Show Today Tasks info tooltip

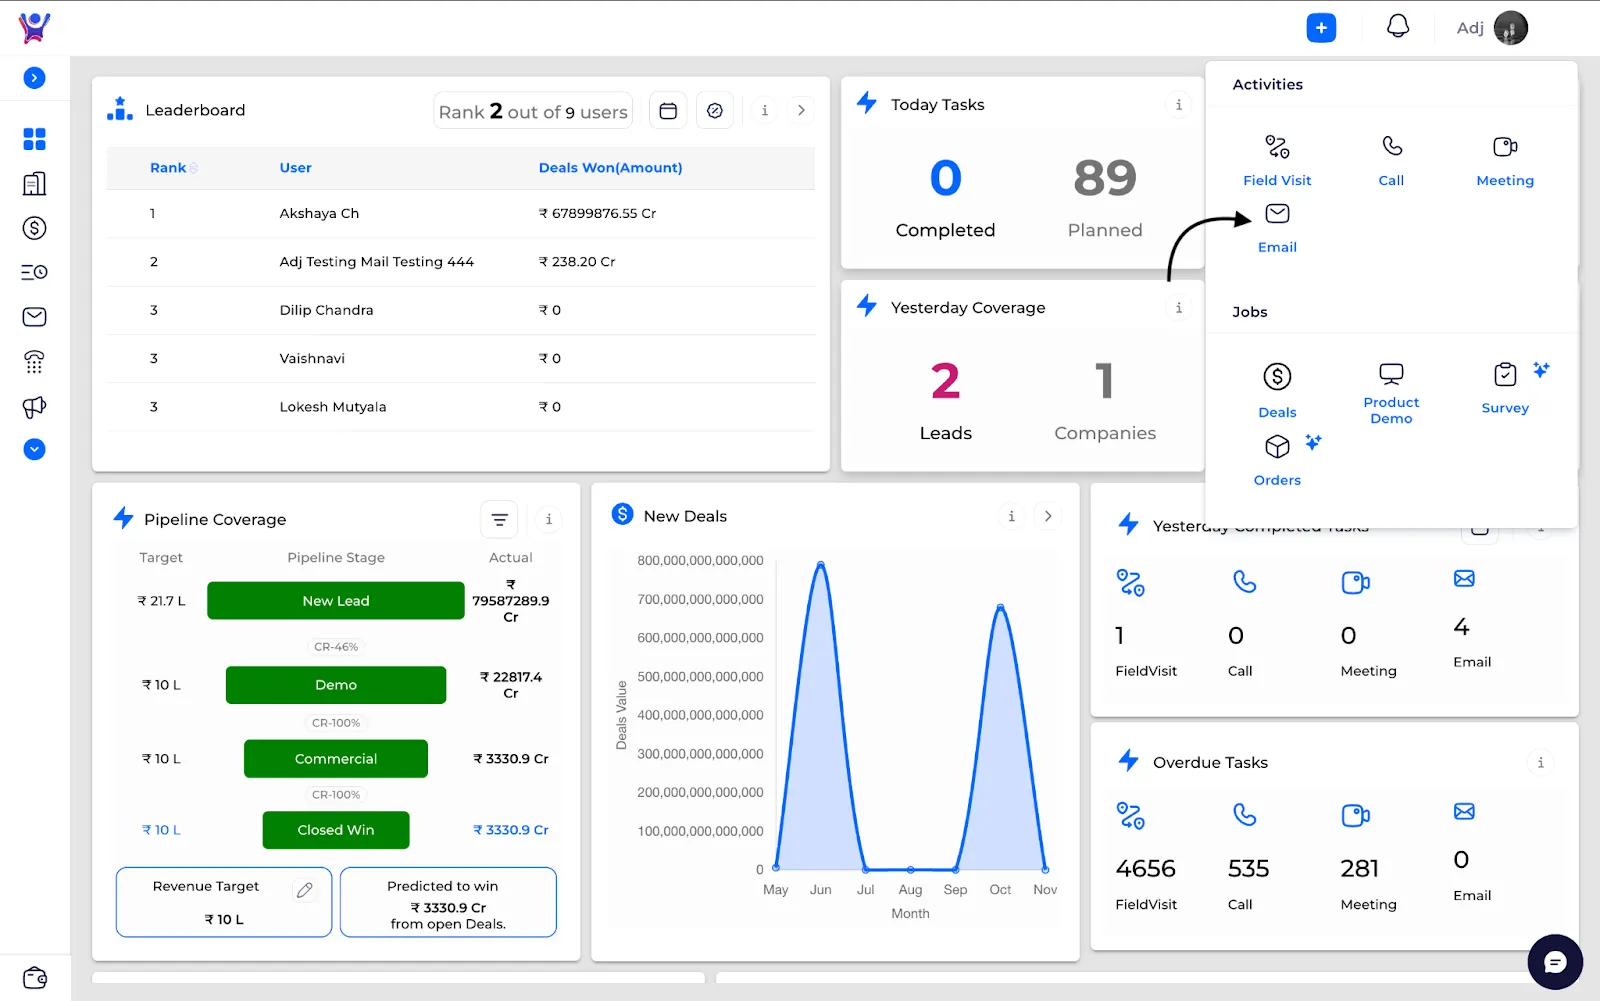[x=1178, y=105]
